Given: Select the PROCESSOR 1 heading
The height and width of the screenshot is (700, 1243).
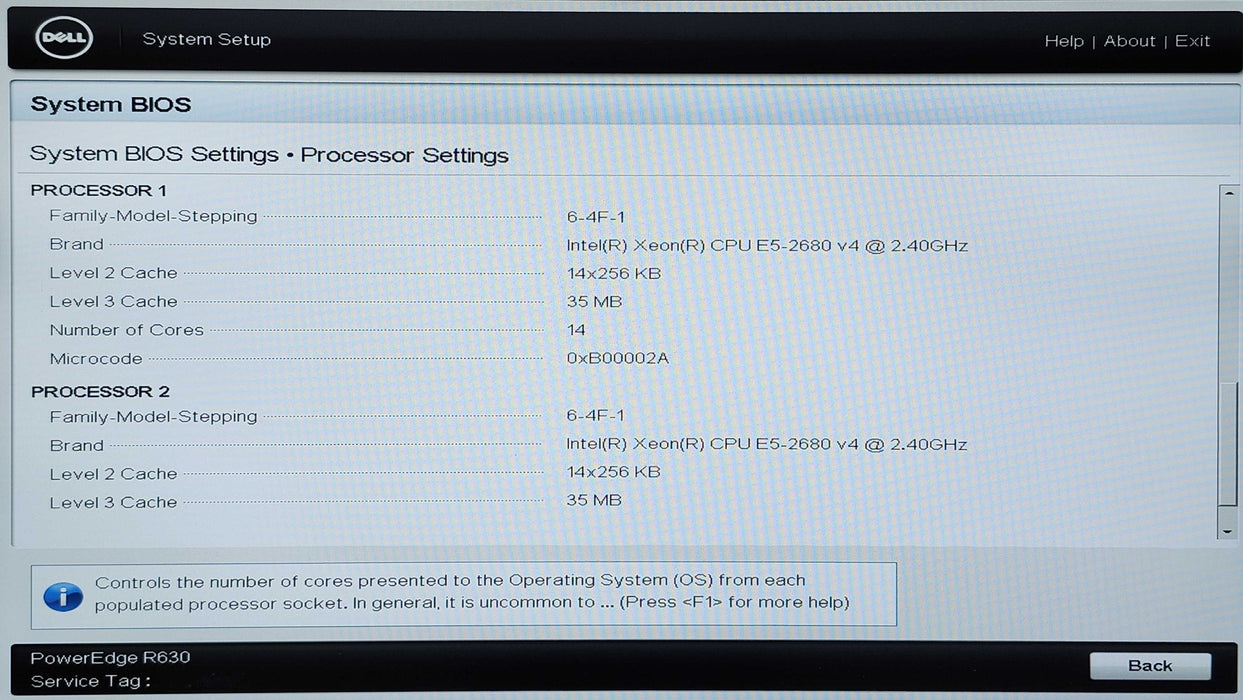Looking at the screenshot, I should pyautogui.click(x=99, y=190).
